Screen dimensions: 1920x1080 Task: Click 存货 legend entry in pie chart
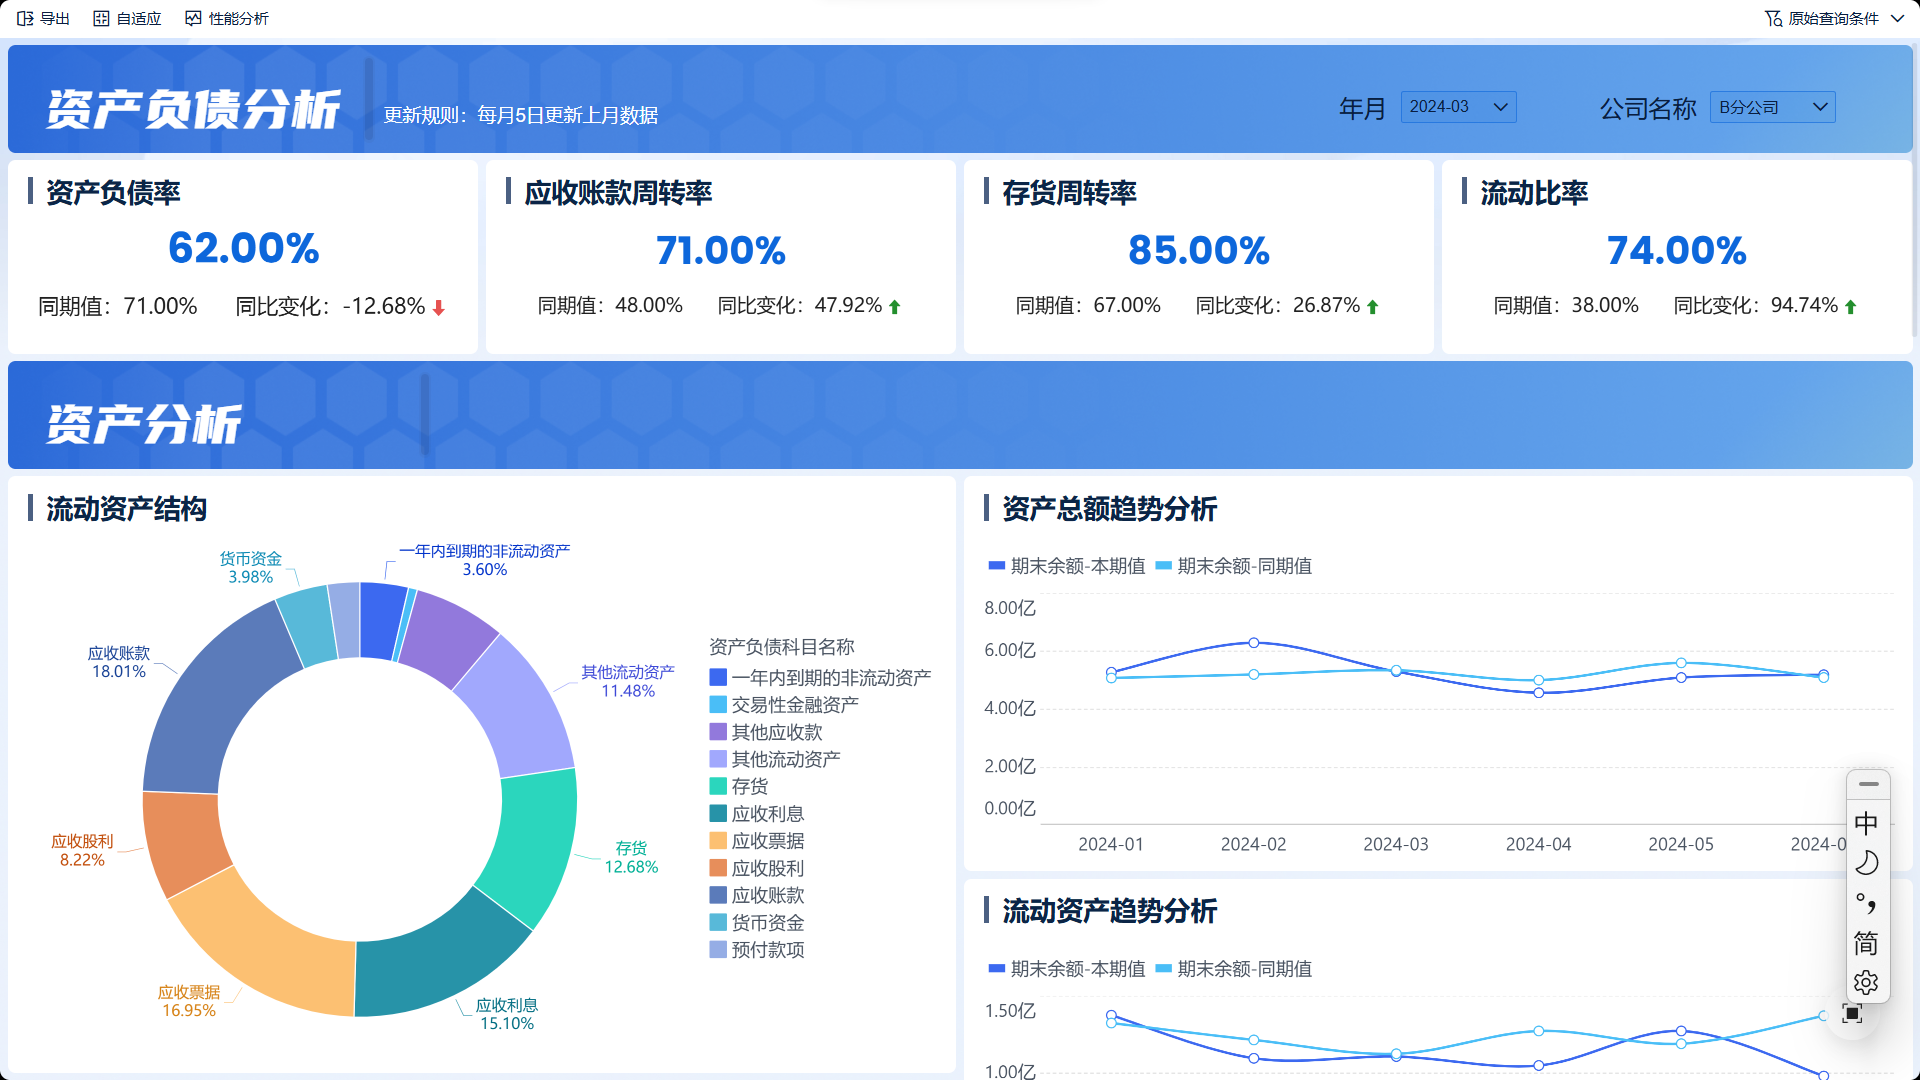tap(749, 786)
